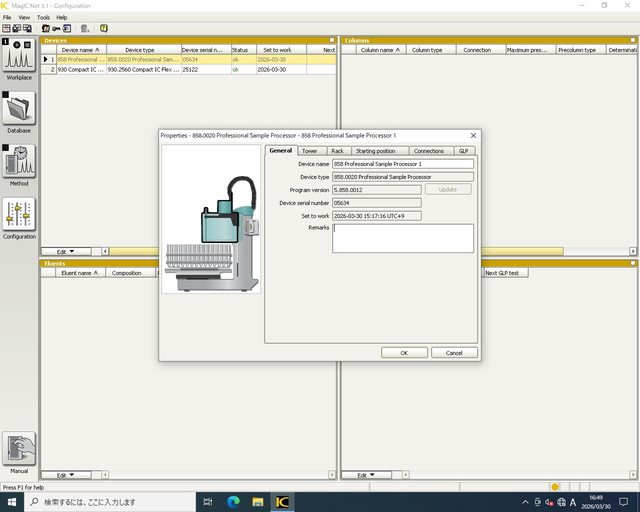
Task: Launch Microsoft Edge from the taskbar
Action: pyautogui.click(x=233, y=502)
